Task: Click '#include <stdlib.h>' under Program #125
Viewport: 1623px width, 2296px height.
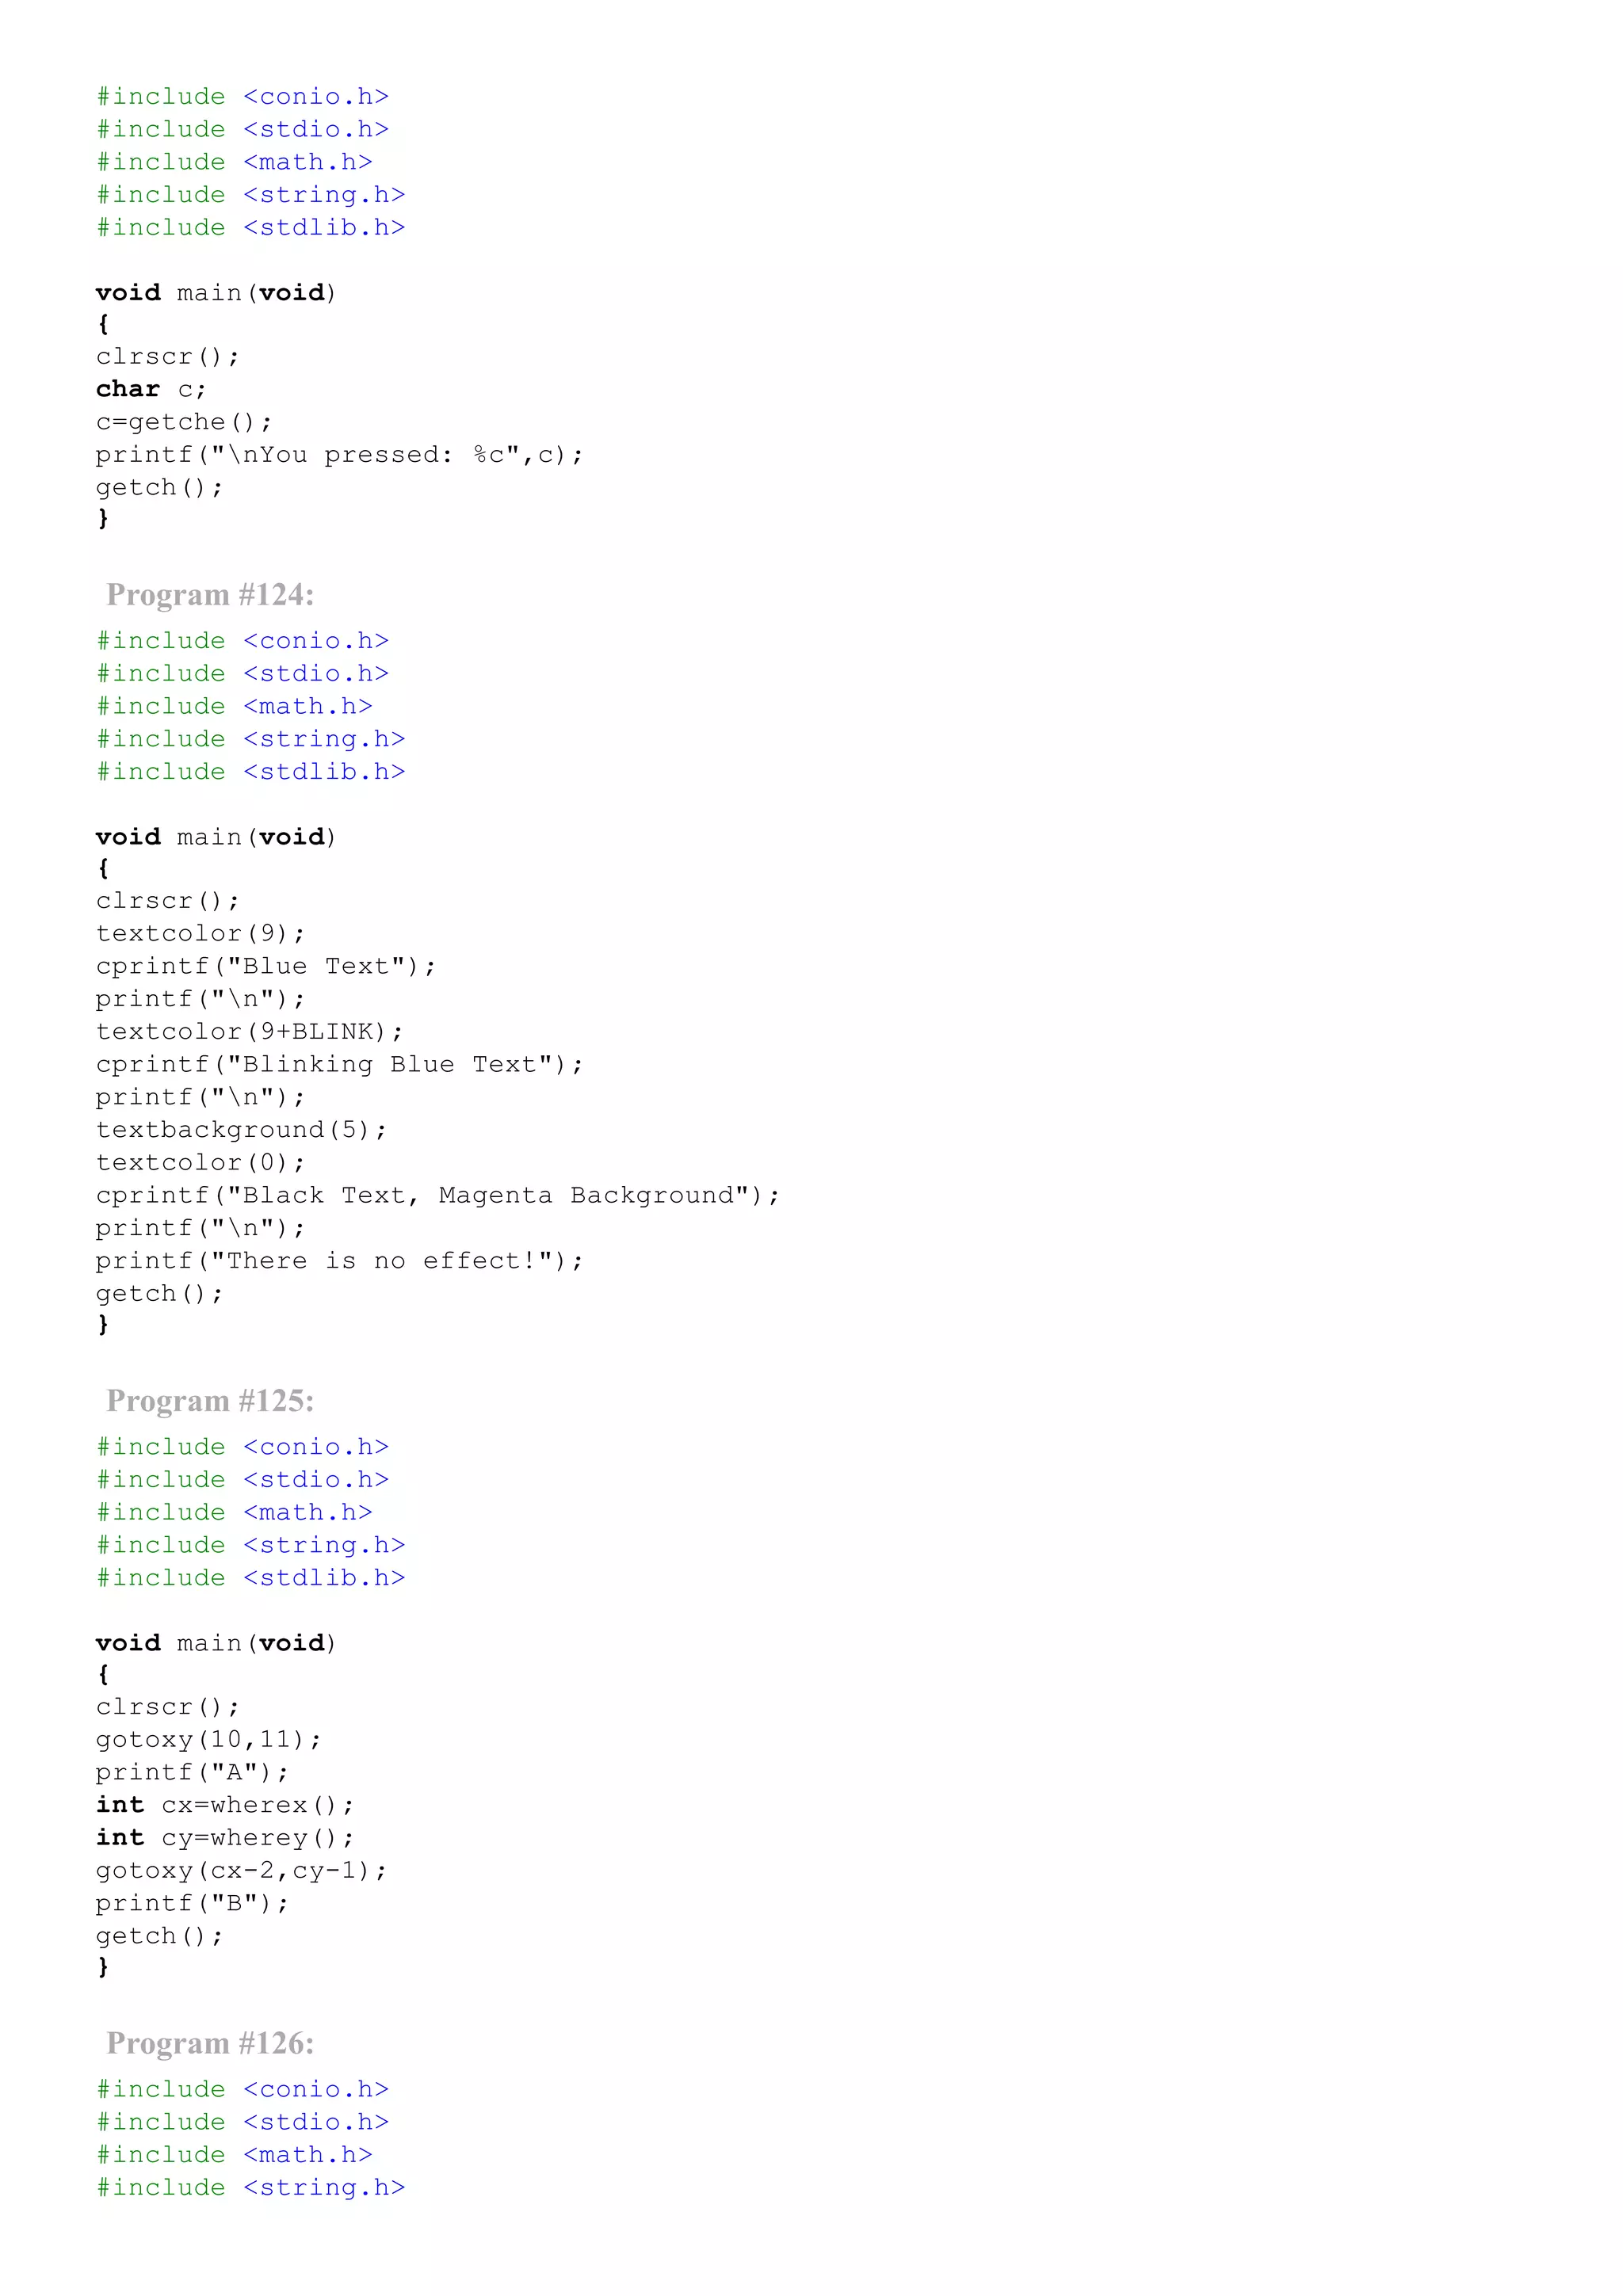Action: [251, 1578]
